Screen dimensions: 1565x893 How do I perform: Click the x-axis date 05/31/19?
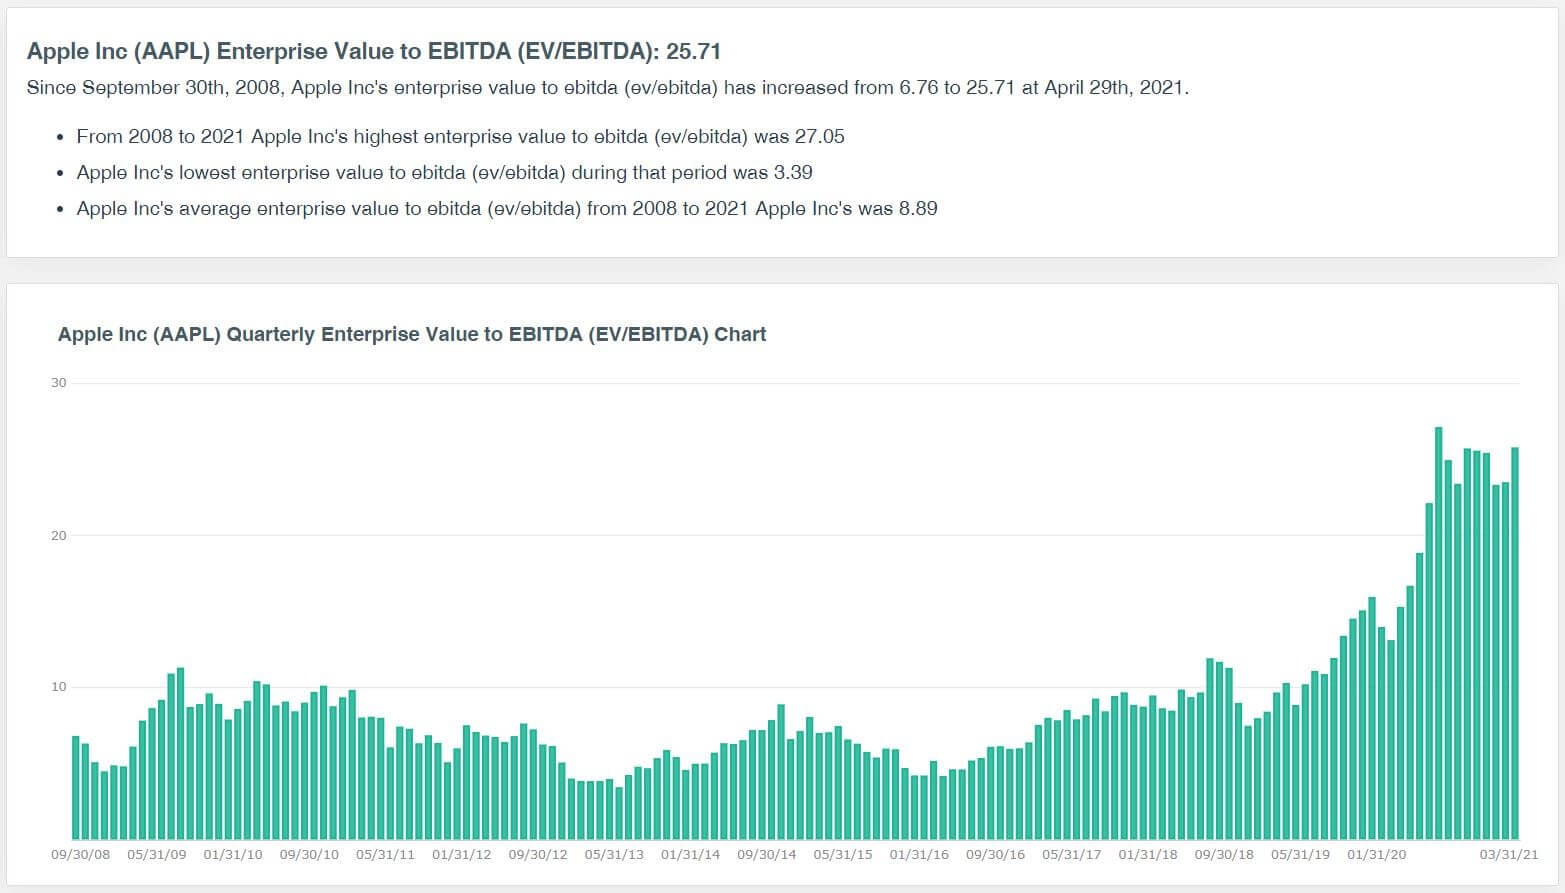click(x=1300, y=855)
